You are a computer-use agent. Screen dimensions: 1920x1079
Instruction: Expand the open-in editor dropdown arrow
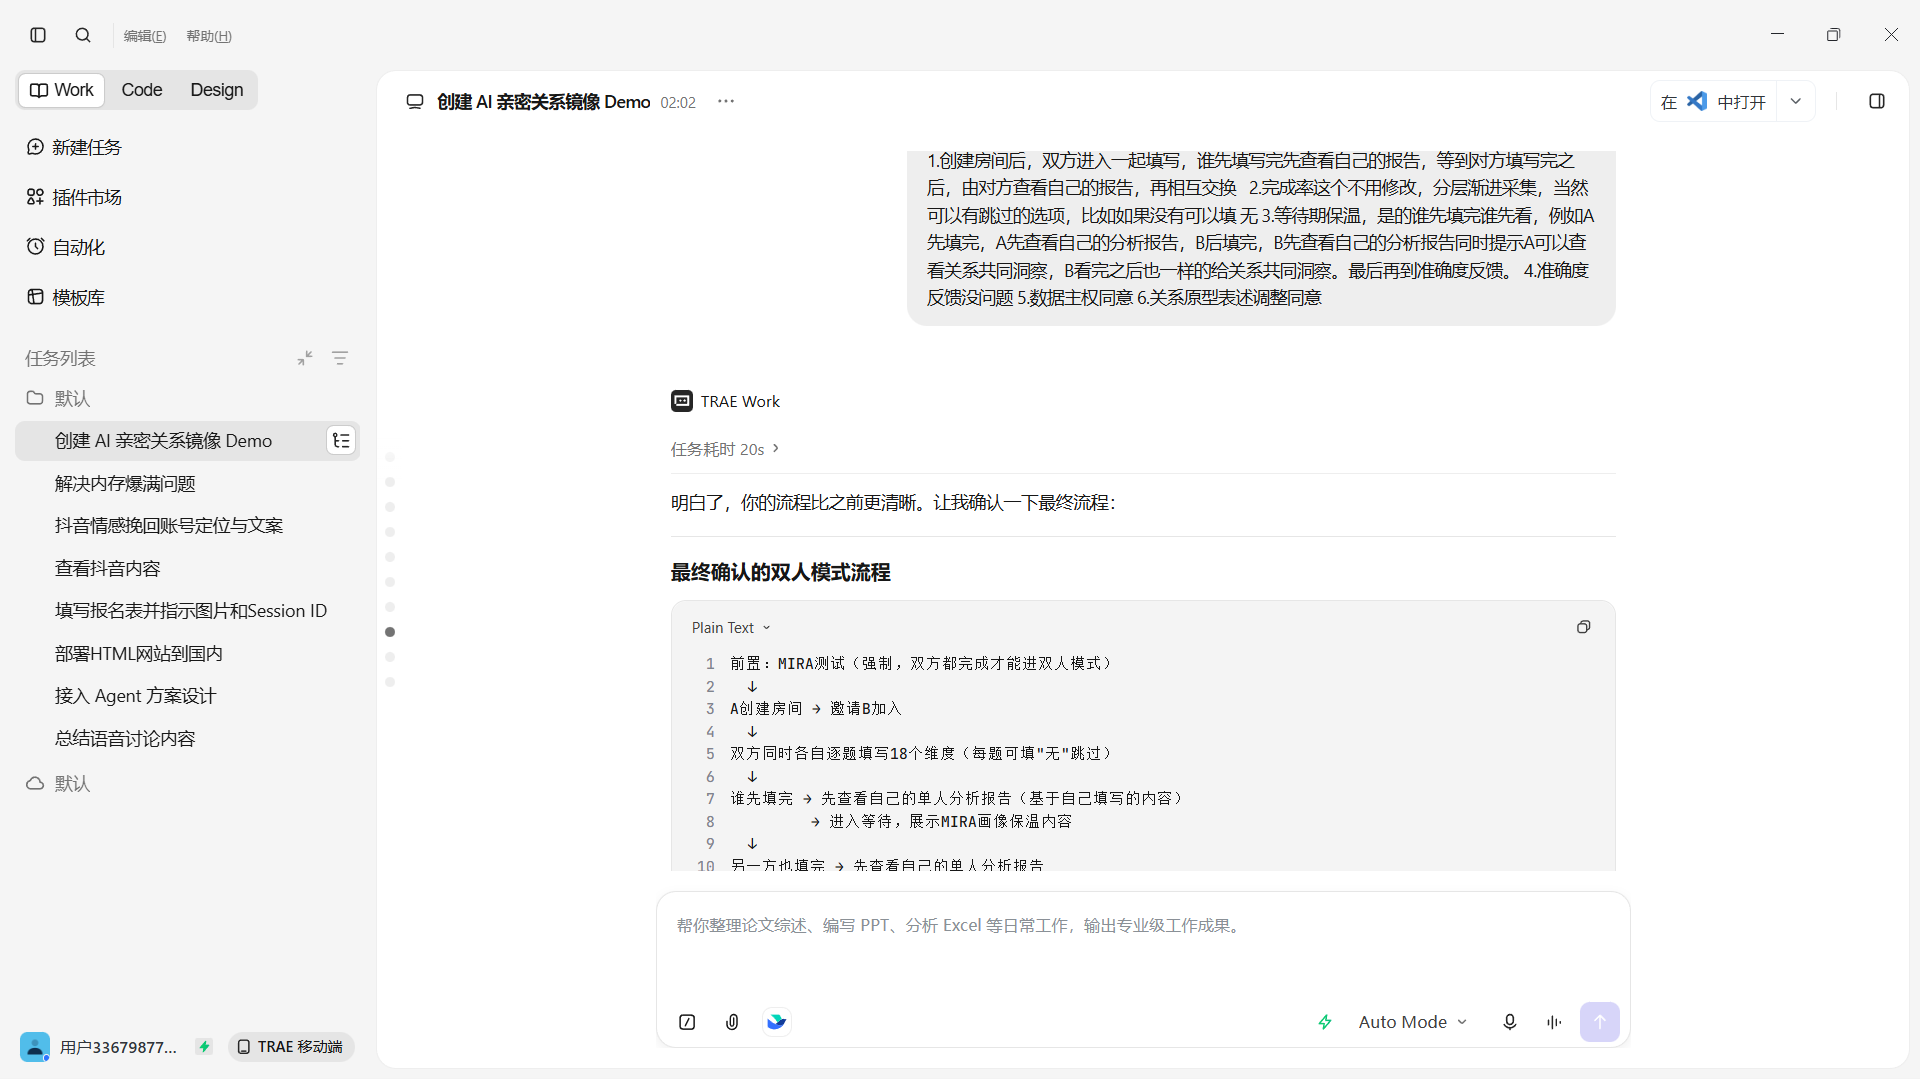pos(1796,102)
